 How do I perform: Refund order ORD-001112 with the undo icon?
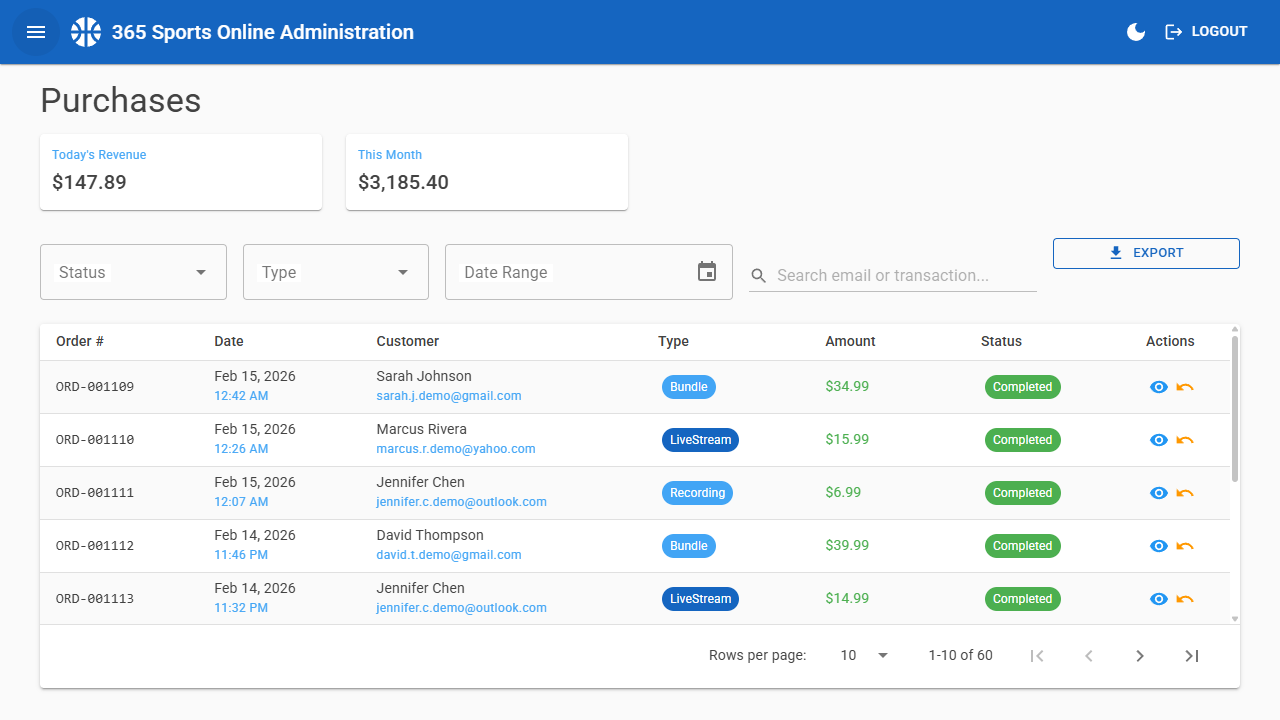point(1185,546)
